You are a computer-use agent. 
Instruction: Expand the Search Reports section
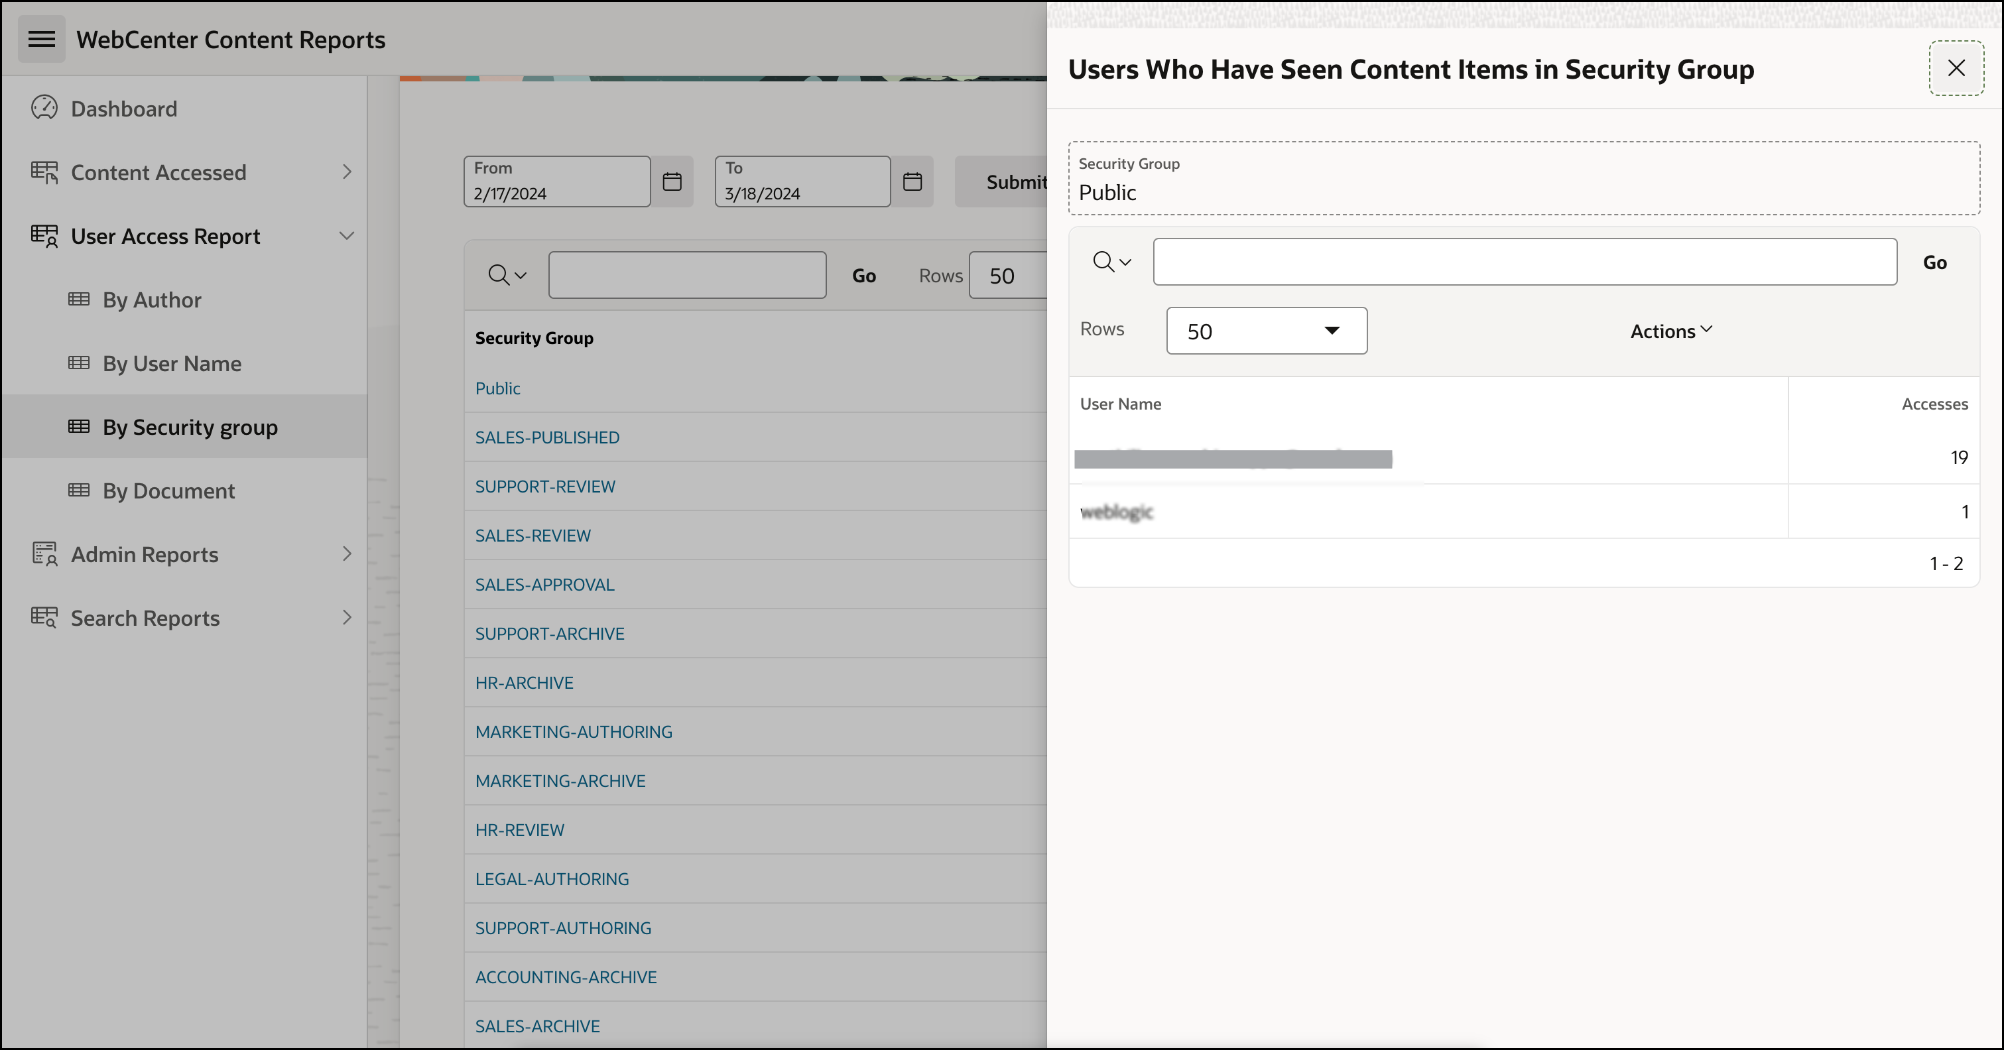346,618
